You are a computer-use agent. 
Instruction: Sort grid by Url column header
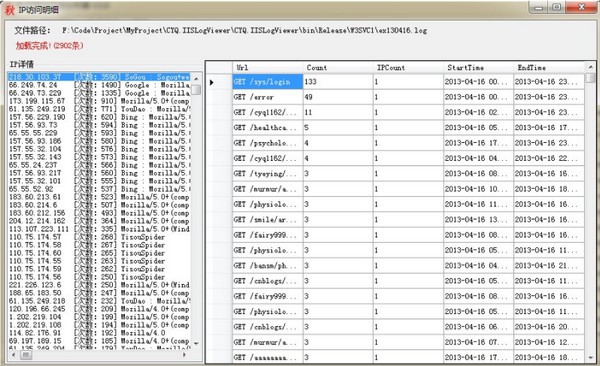268,68
